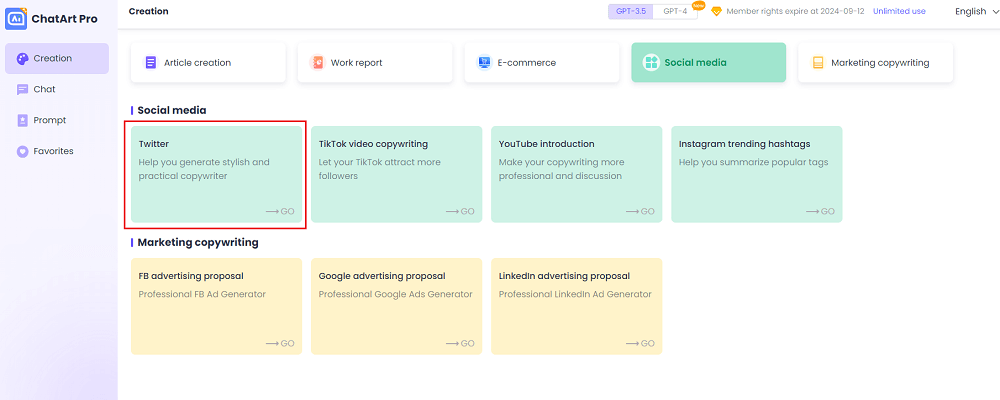The image size is (1000, 400).
Task: Click the Favorites heart icon in sidebar
Action: (22, 151)
